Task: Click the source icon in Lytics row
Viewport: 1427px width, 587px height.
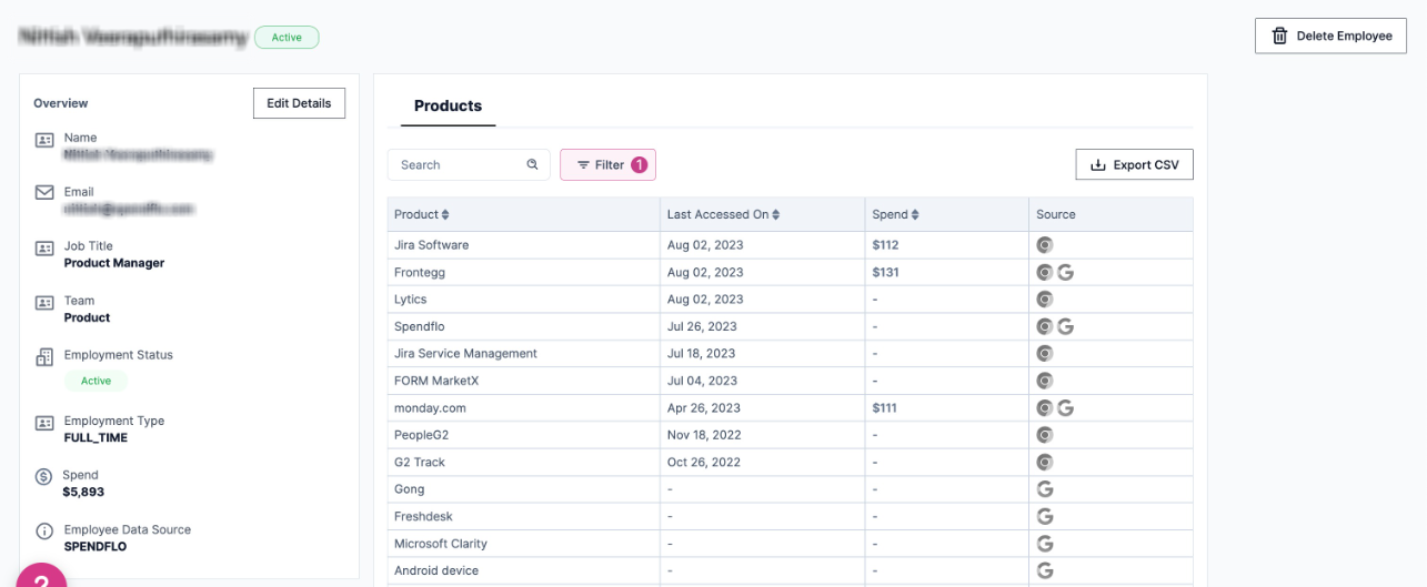Action: pyautogui.click(x=1044, y=299)
